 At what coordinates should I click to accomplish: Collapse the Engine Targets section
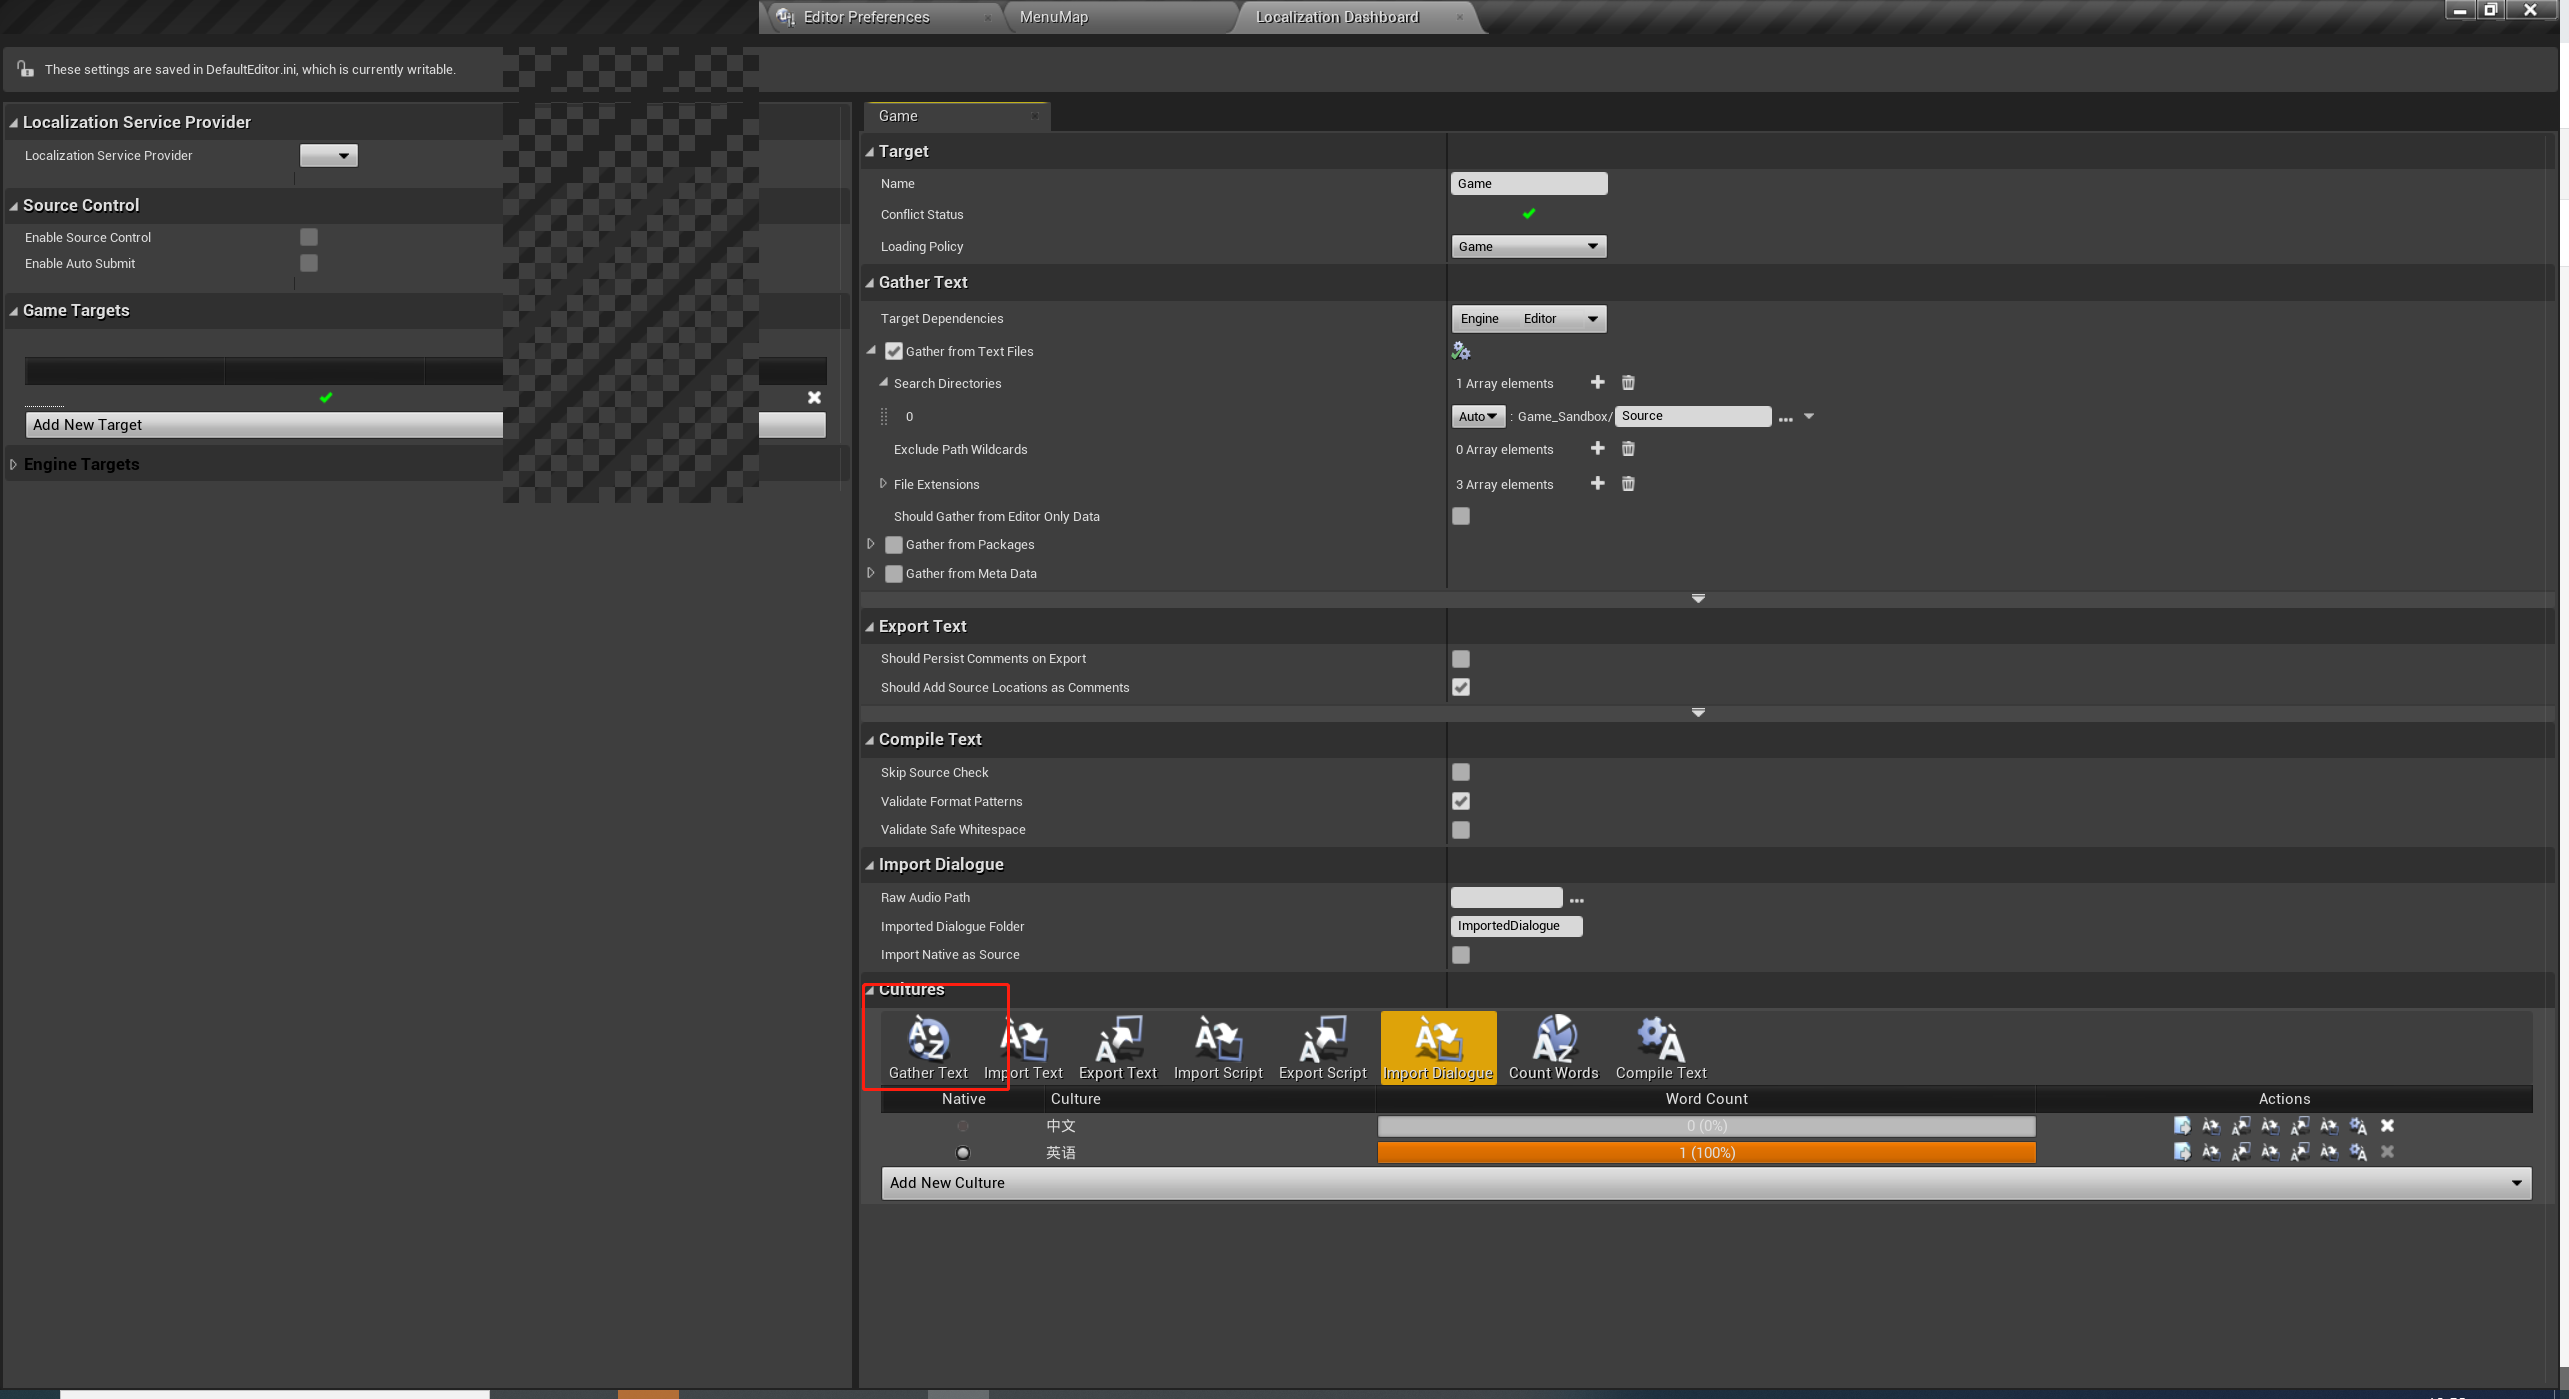(x=13, y=463)
